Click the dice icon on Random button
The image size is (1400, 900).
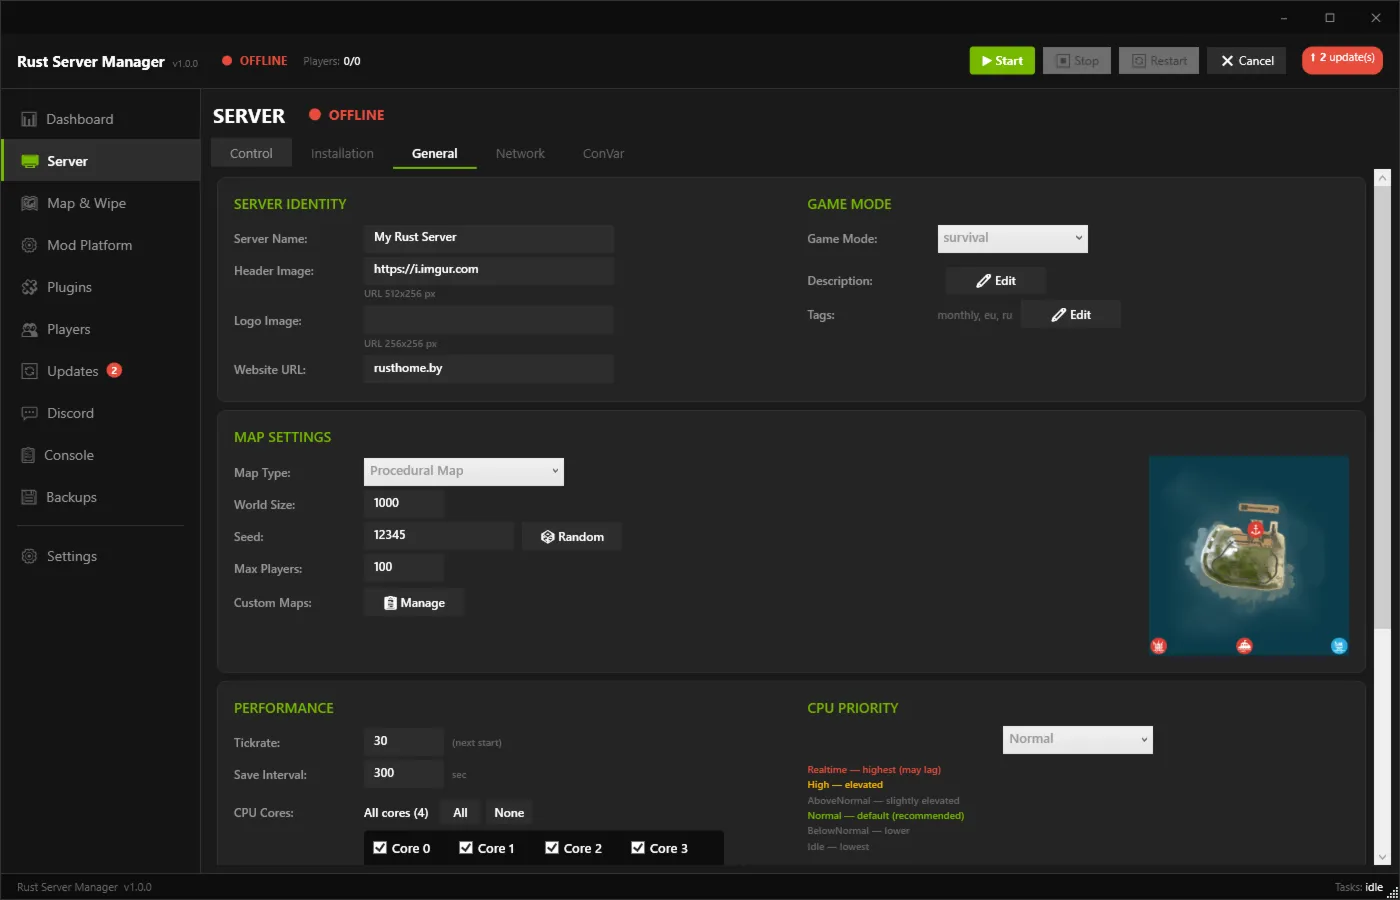547,537
